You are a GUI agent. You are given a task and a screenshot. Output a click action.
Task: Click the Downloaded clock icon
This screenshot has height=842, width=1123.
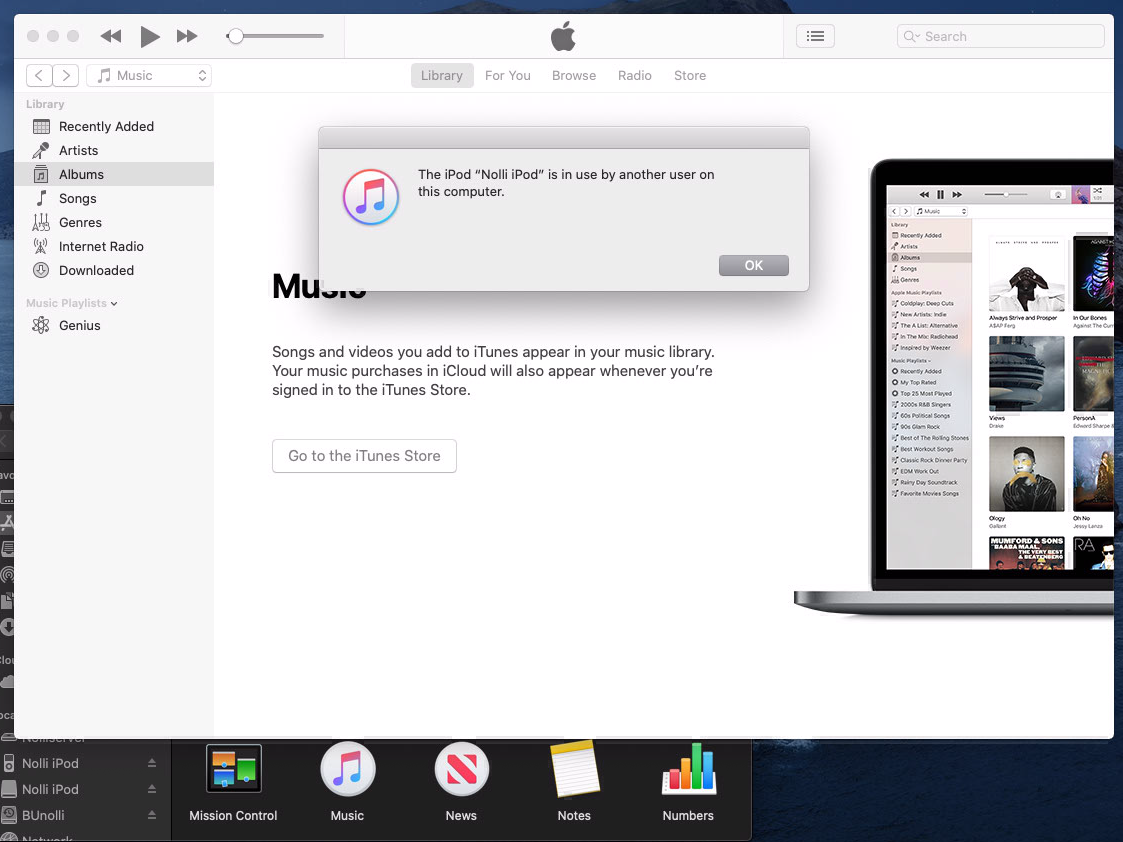click(x=41, y=270)
